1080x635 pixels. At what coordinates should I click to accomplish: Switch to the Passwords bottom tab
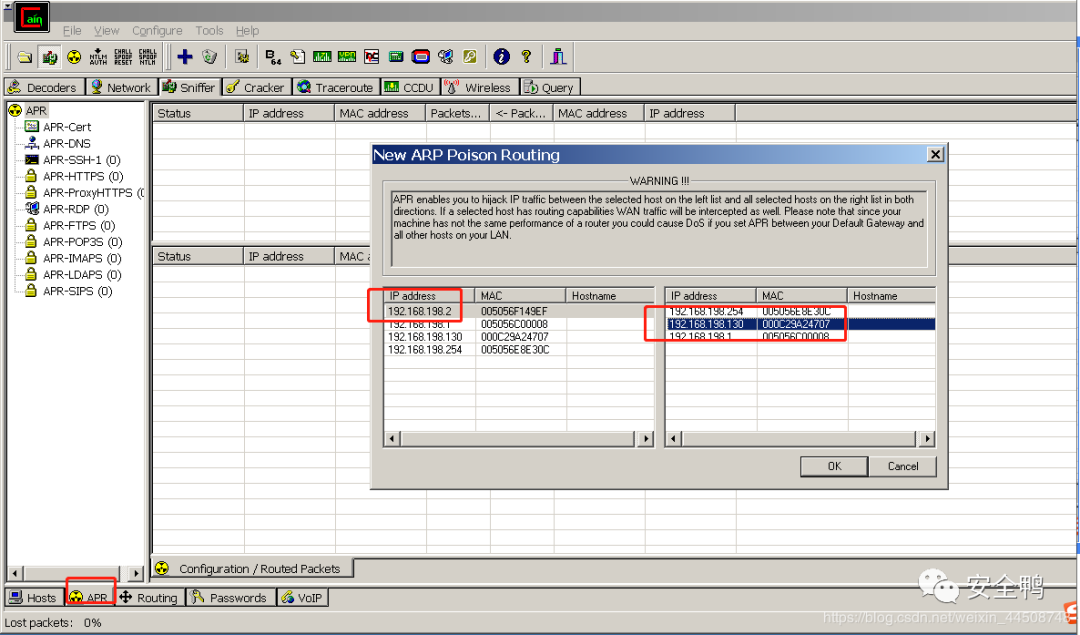click(x=230, y=598)
